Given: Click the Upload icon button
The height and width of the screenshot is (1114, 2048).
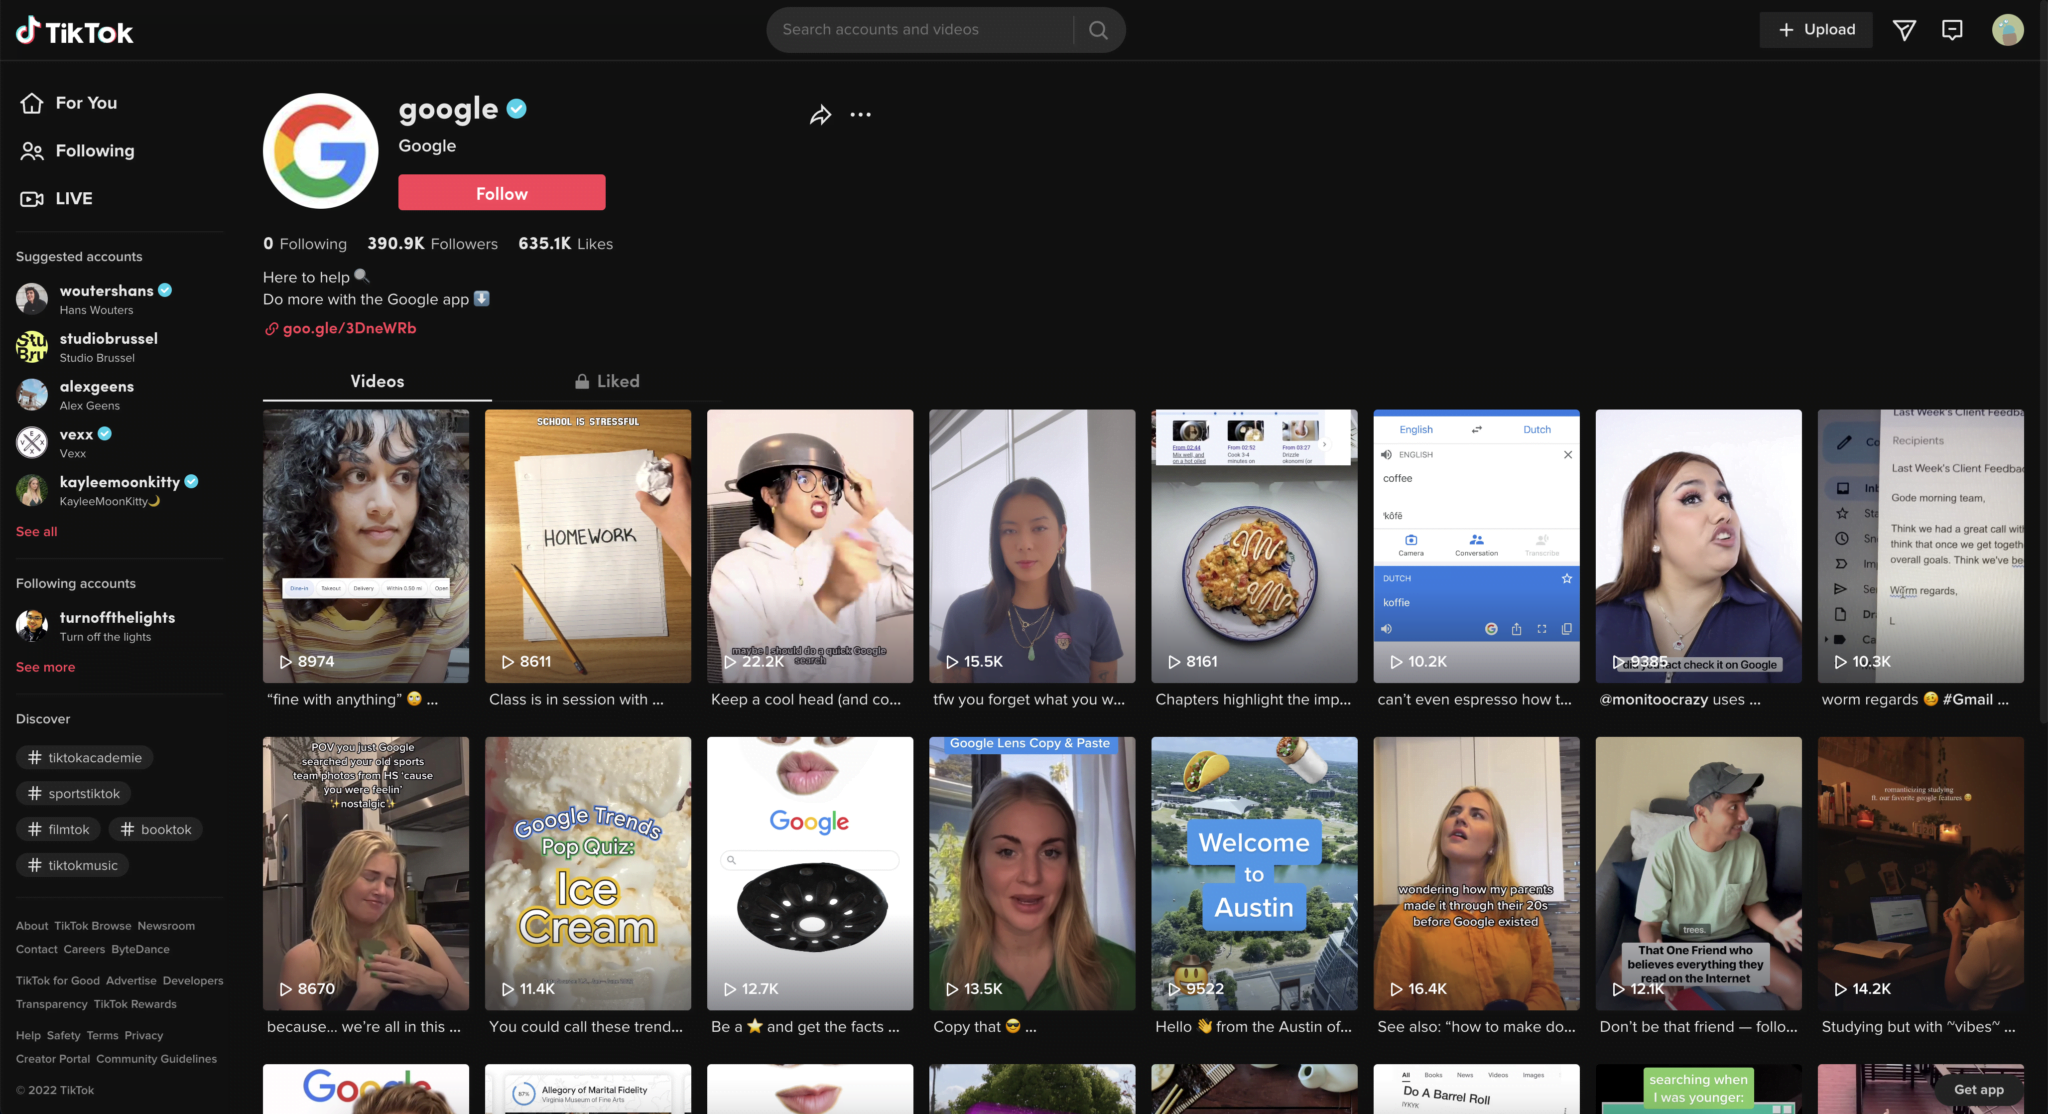Looking at the screenshot, I should 1816,29.
